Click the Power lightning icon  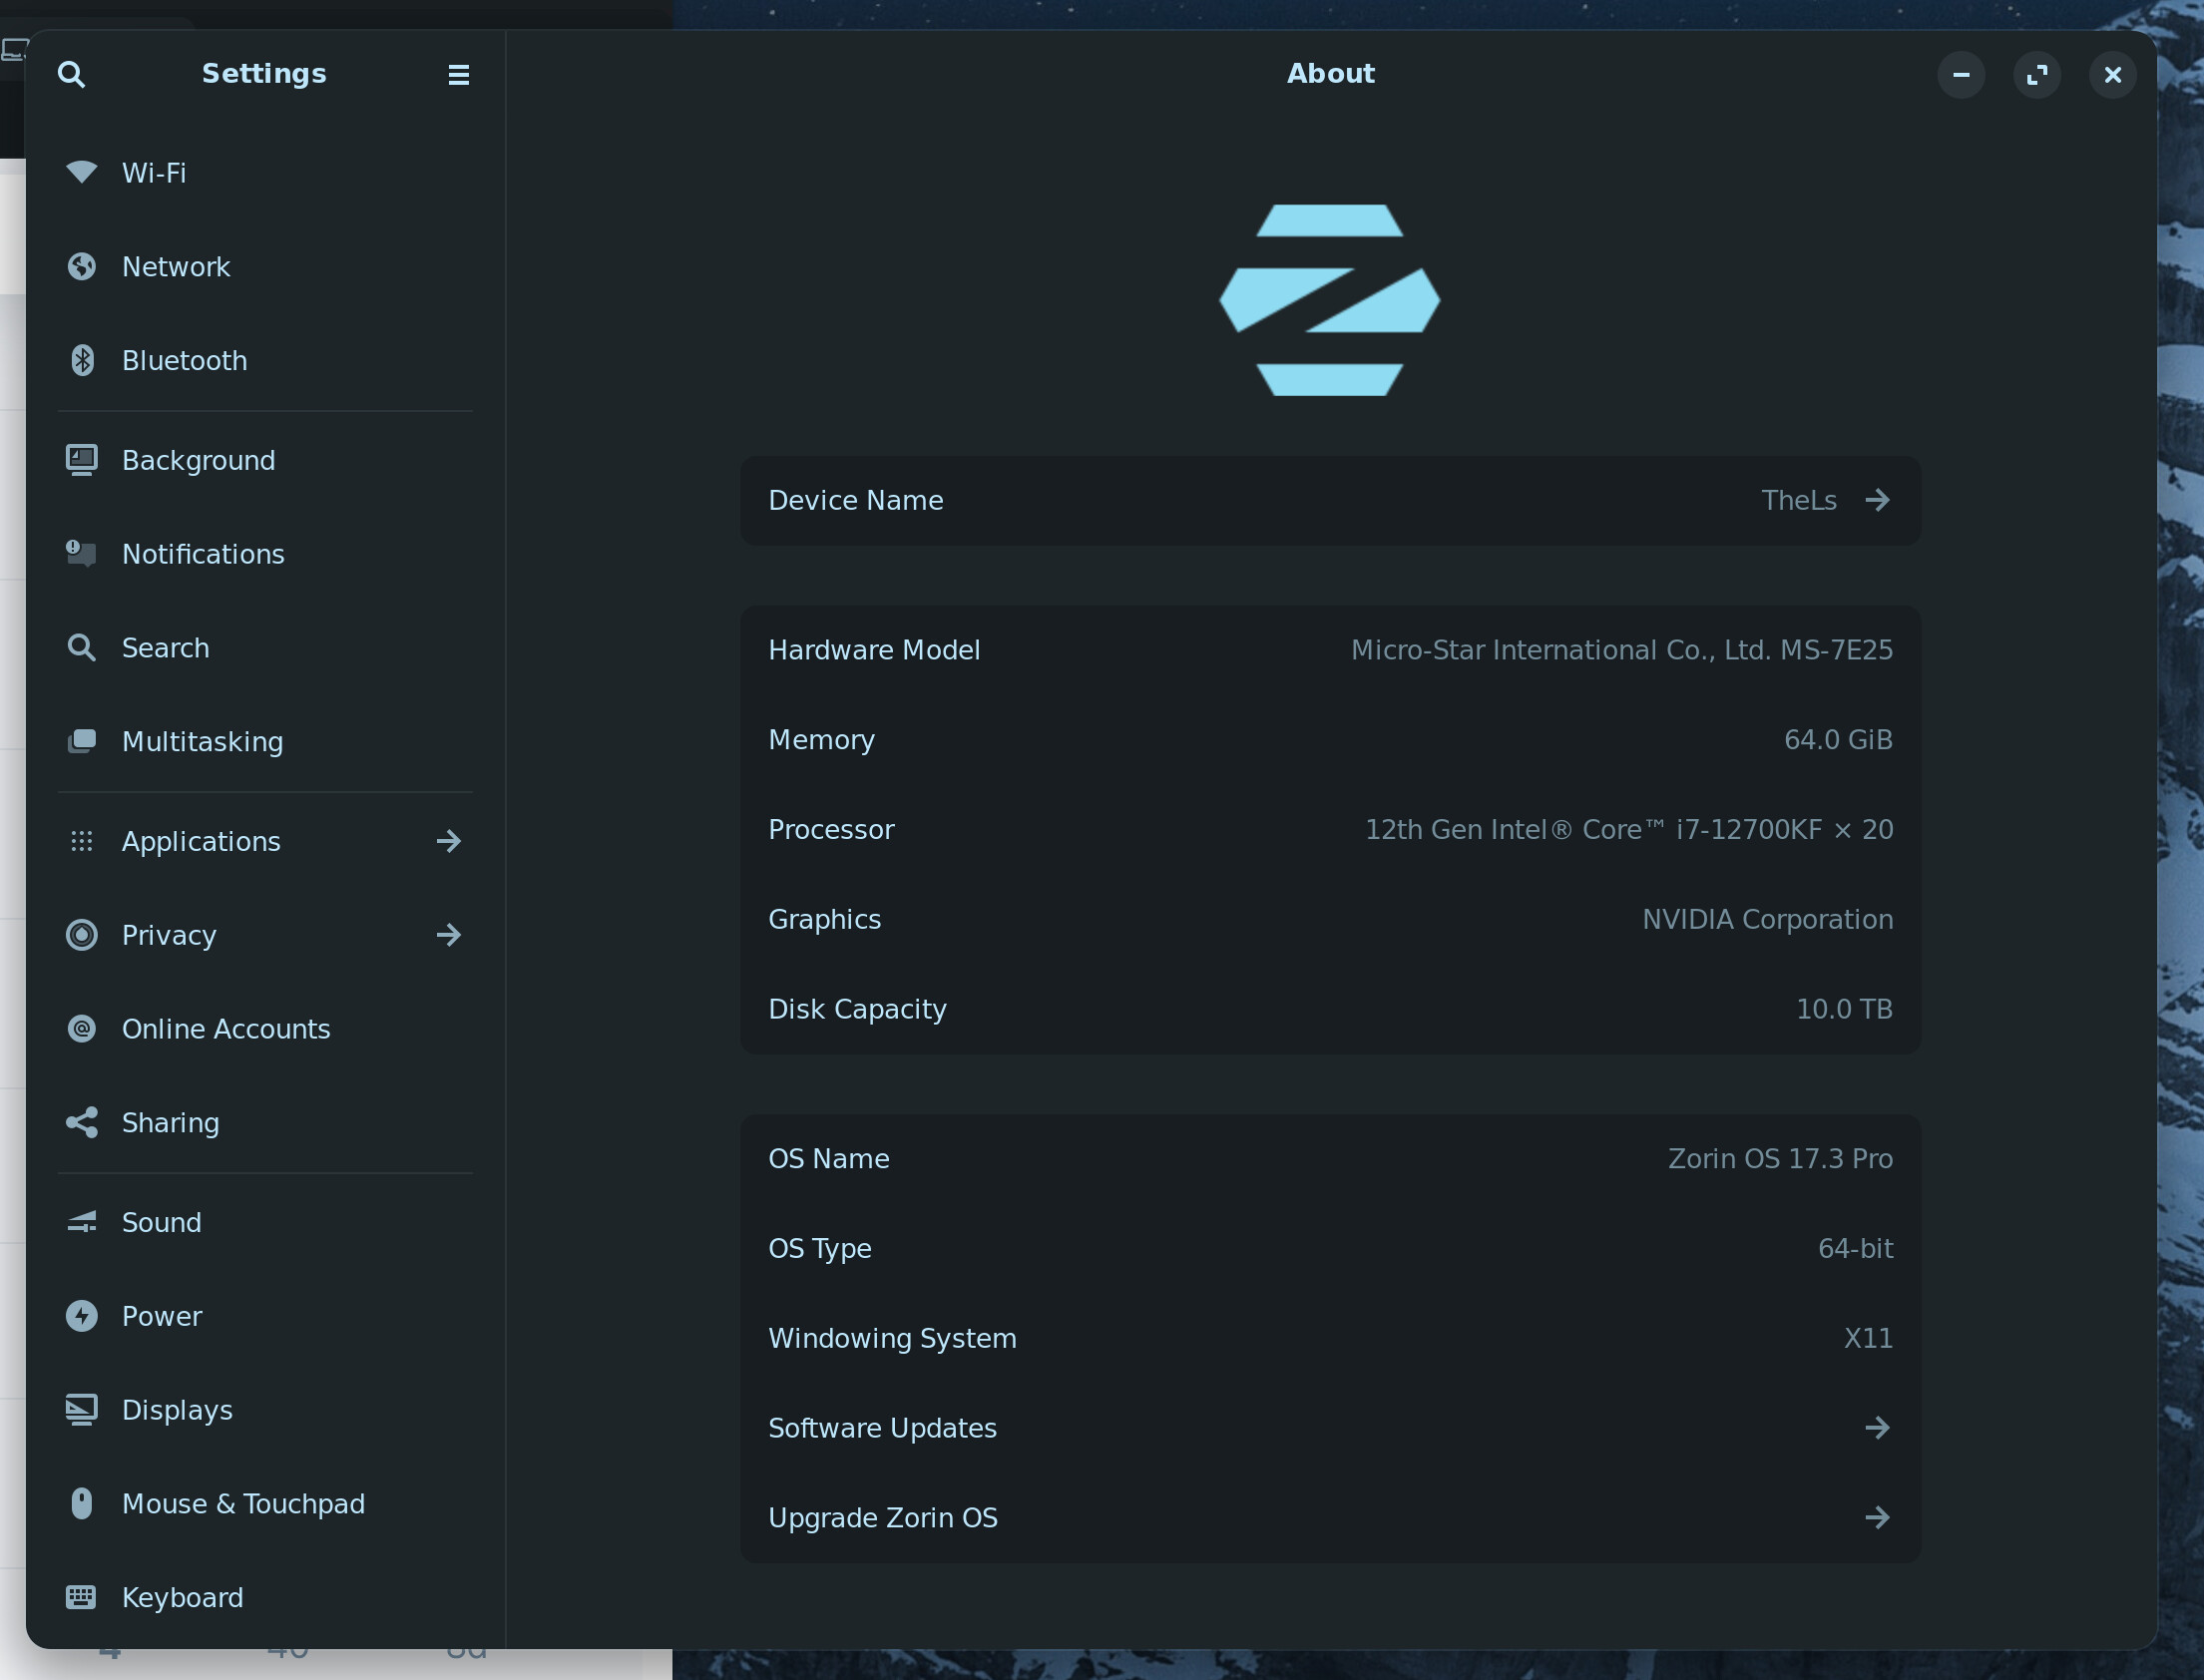click(82, 1315)
